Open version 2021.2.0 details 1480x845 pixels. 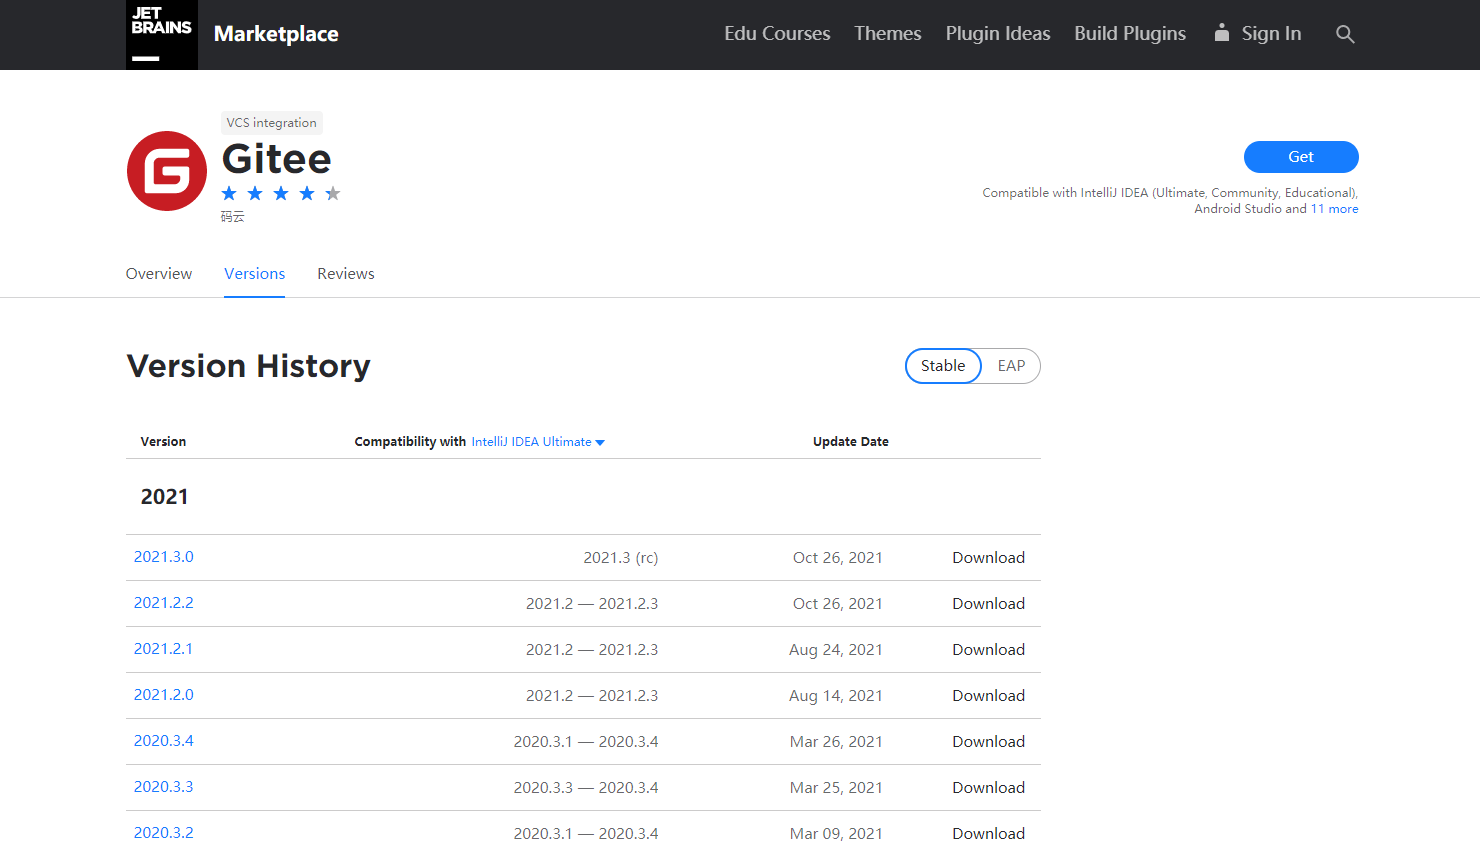tap(164, 695)
